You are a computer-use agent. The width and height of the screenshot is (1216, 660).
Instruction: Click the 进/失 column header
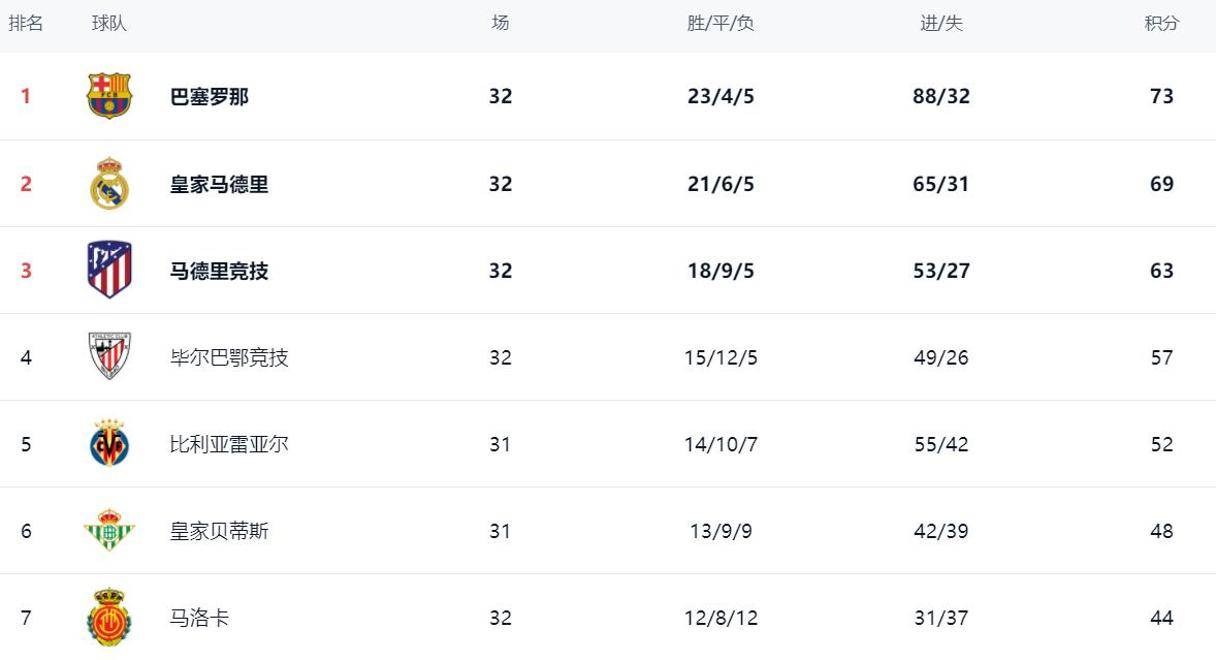(x=941, y=23)
